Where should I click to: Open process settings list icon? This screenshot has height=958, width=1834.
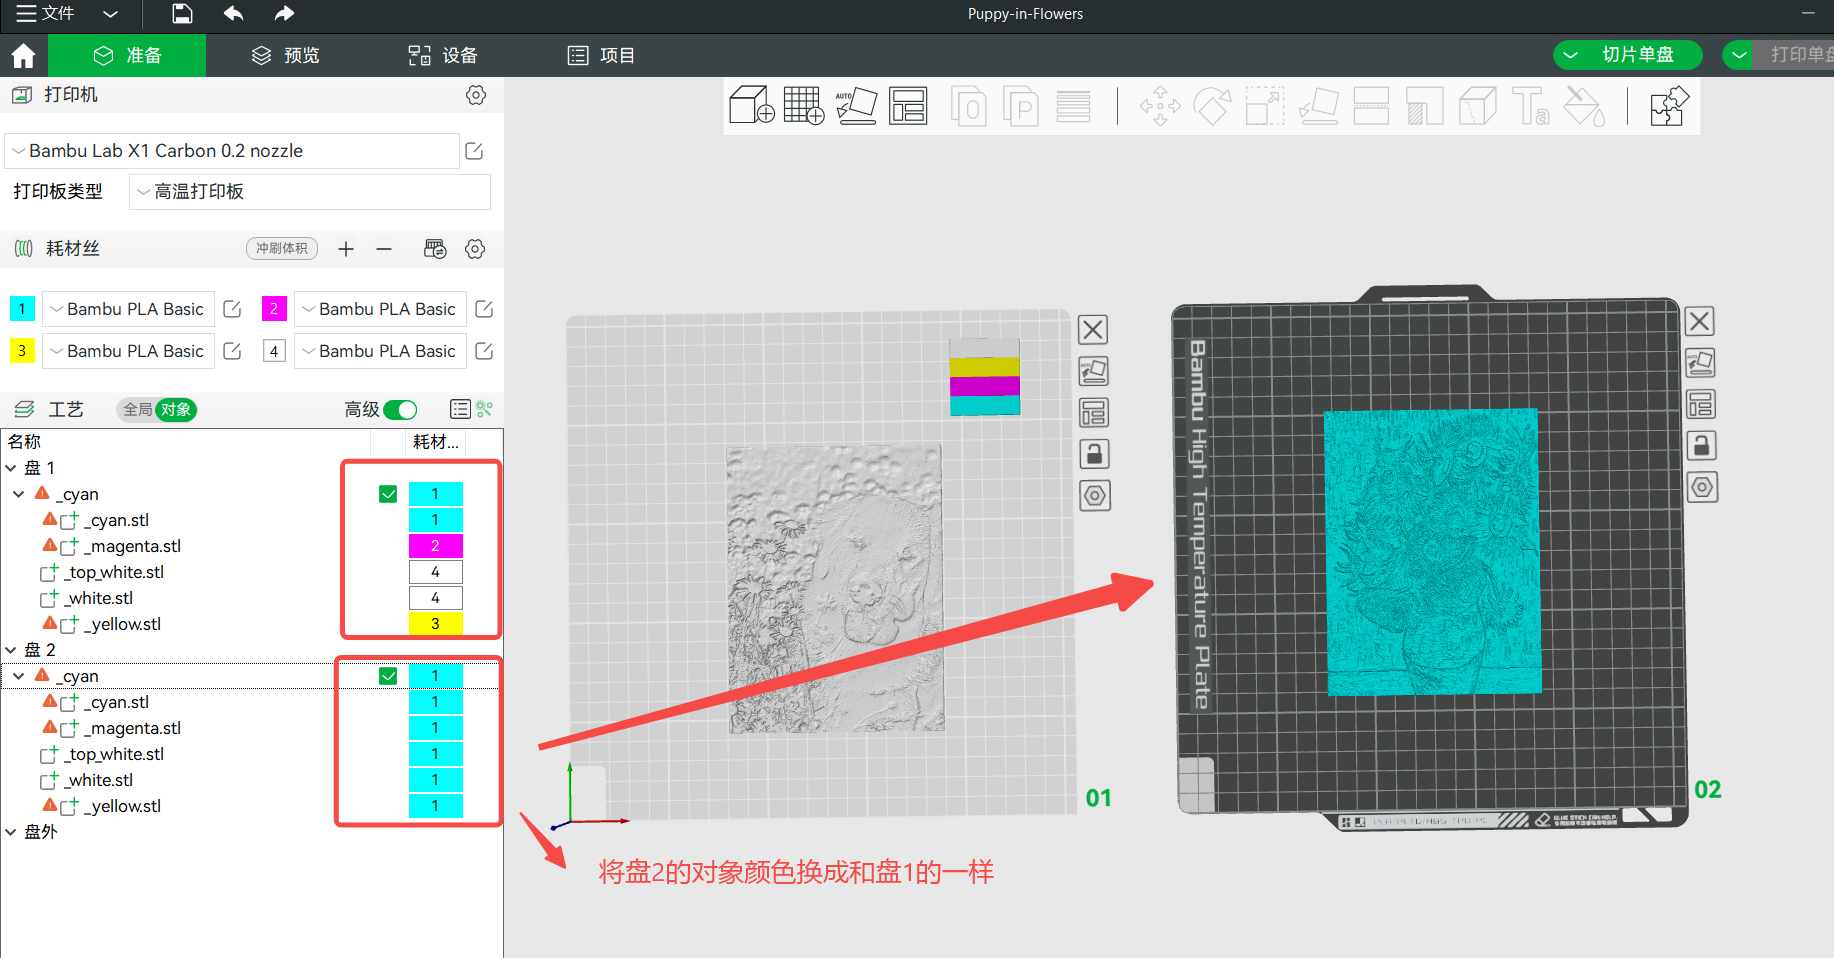(460, 409)
